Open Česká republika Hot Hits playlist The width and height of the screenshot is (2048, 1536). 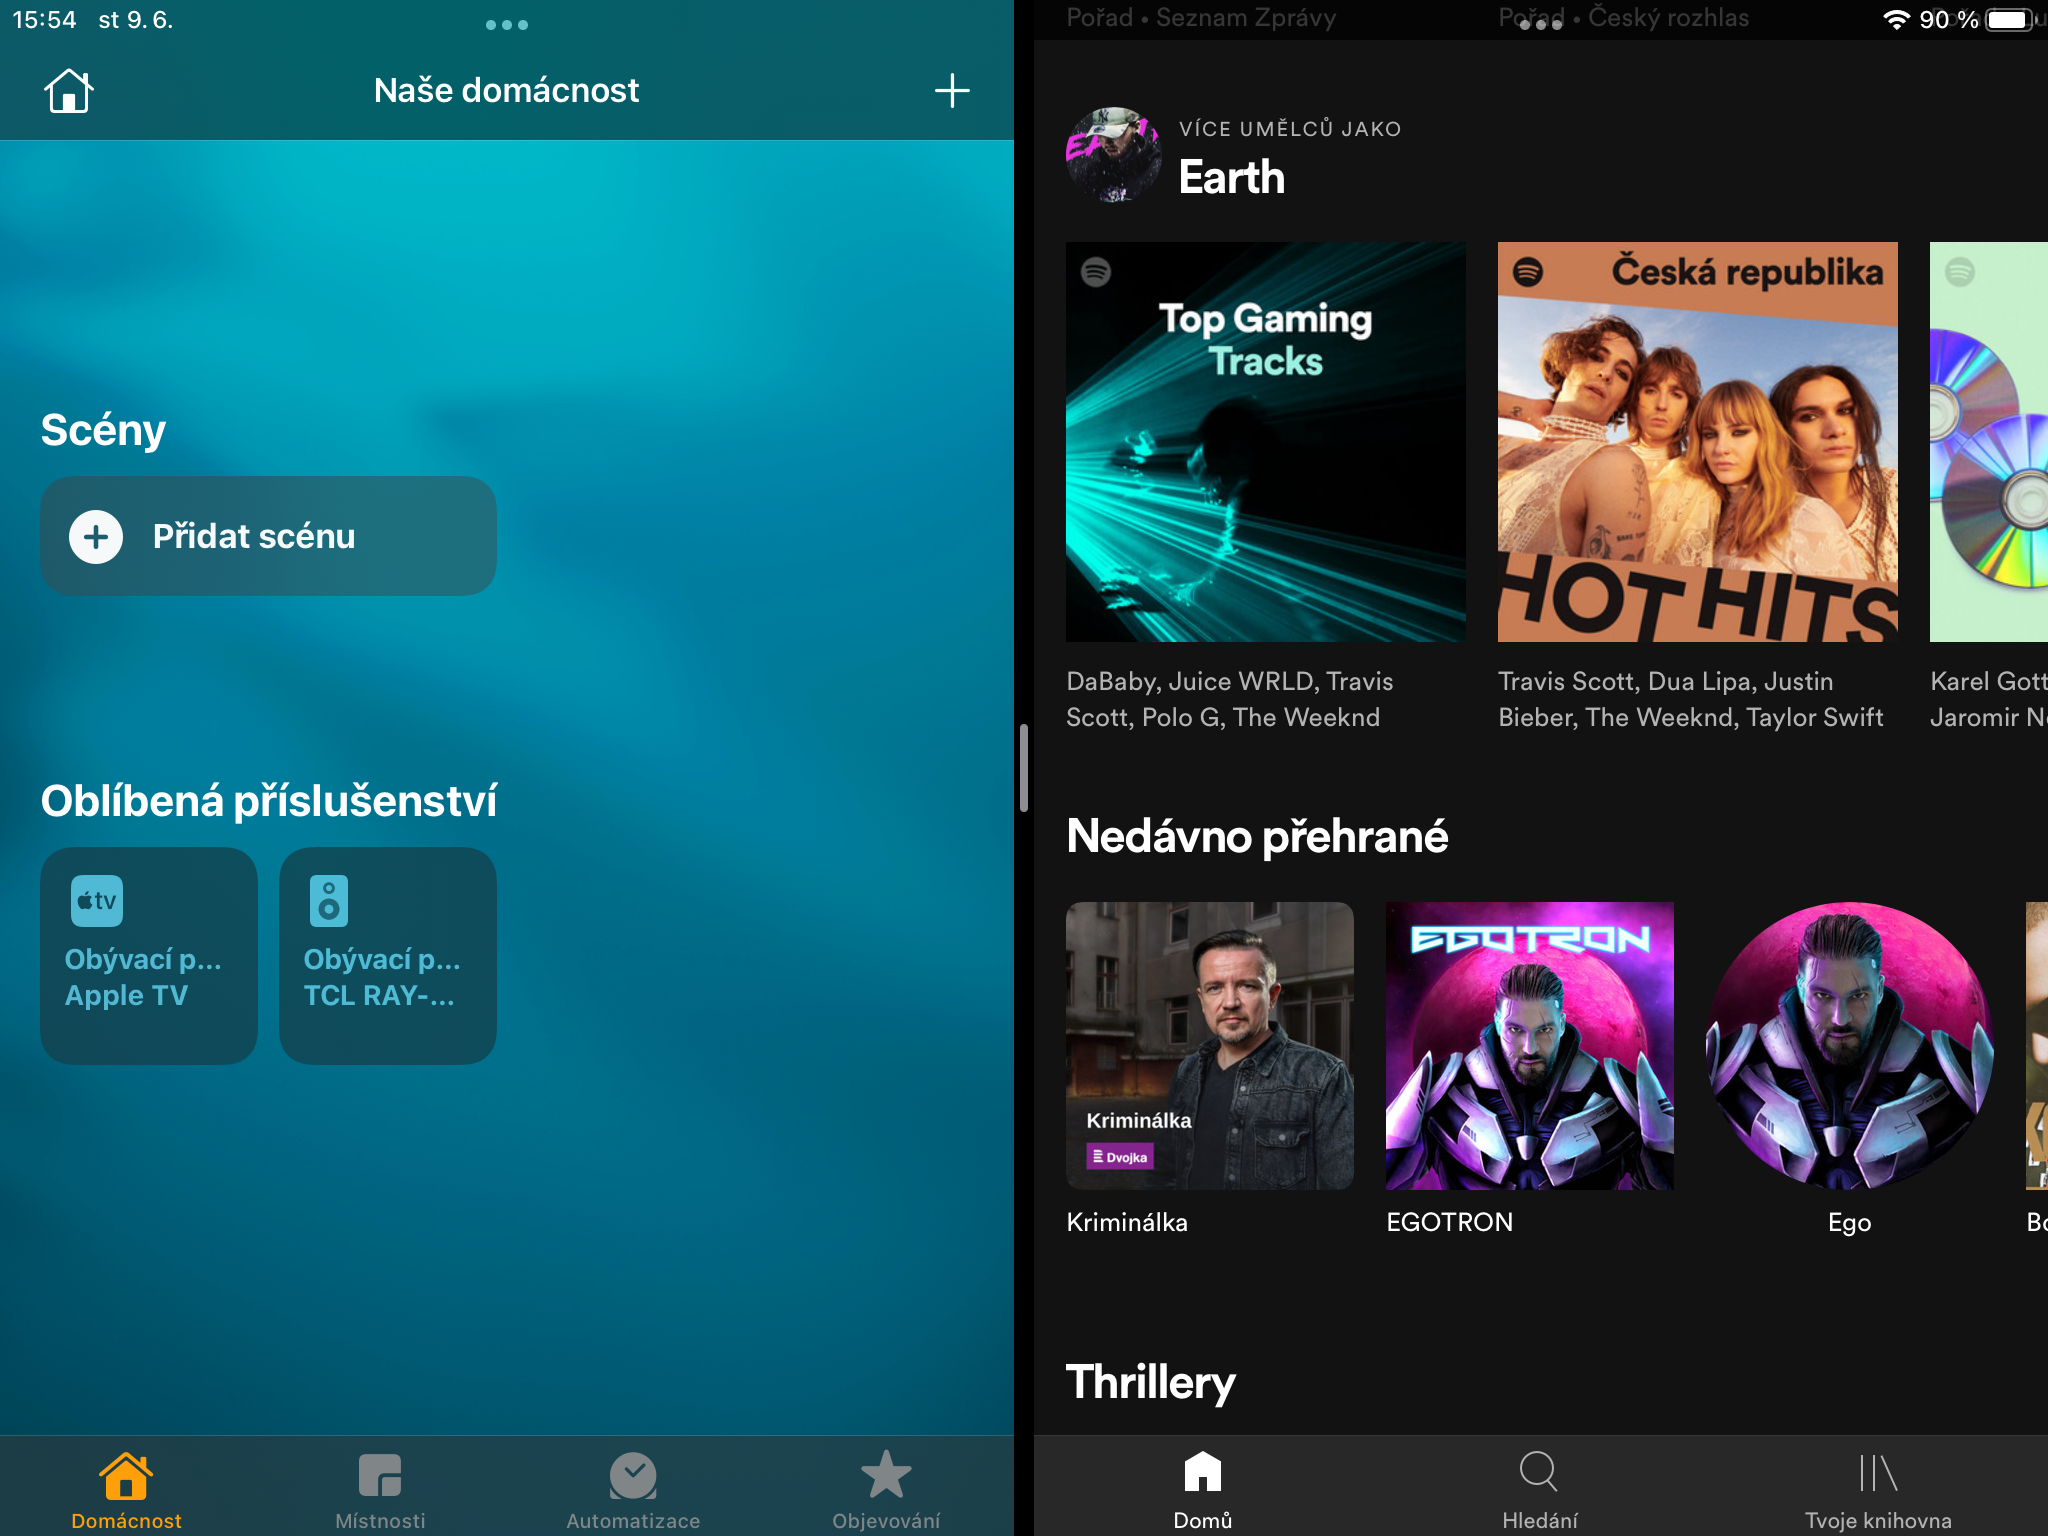pos(1697,442)
